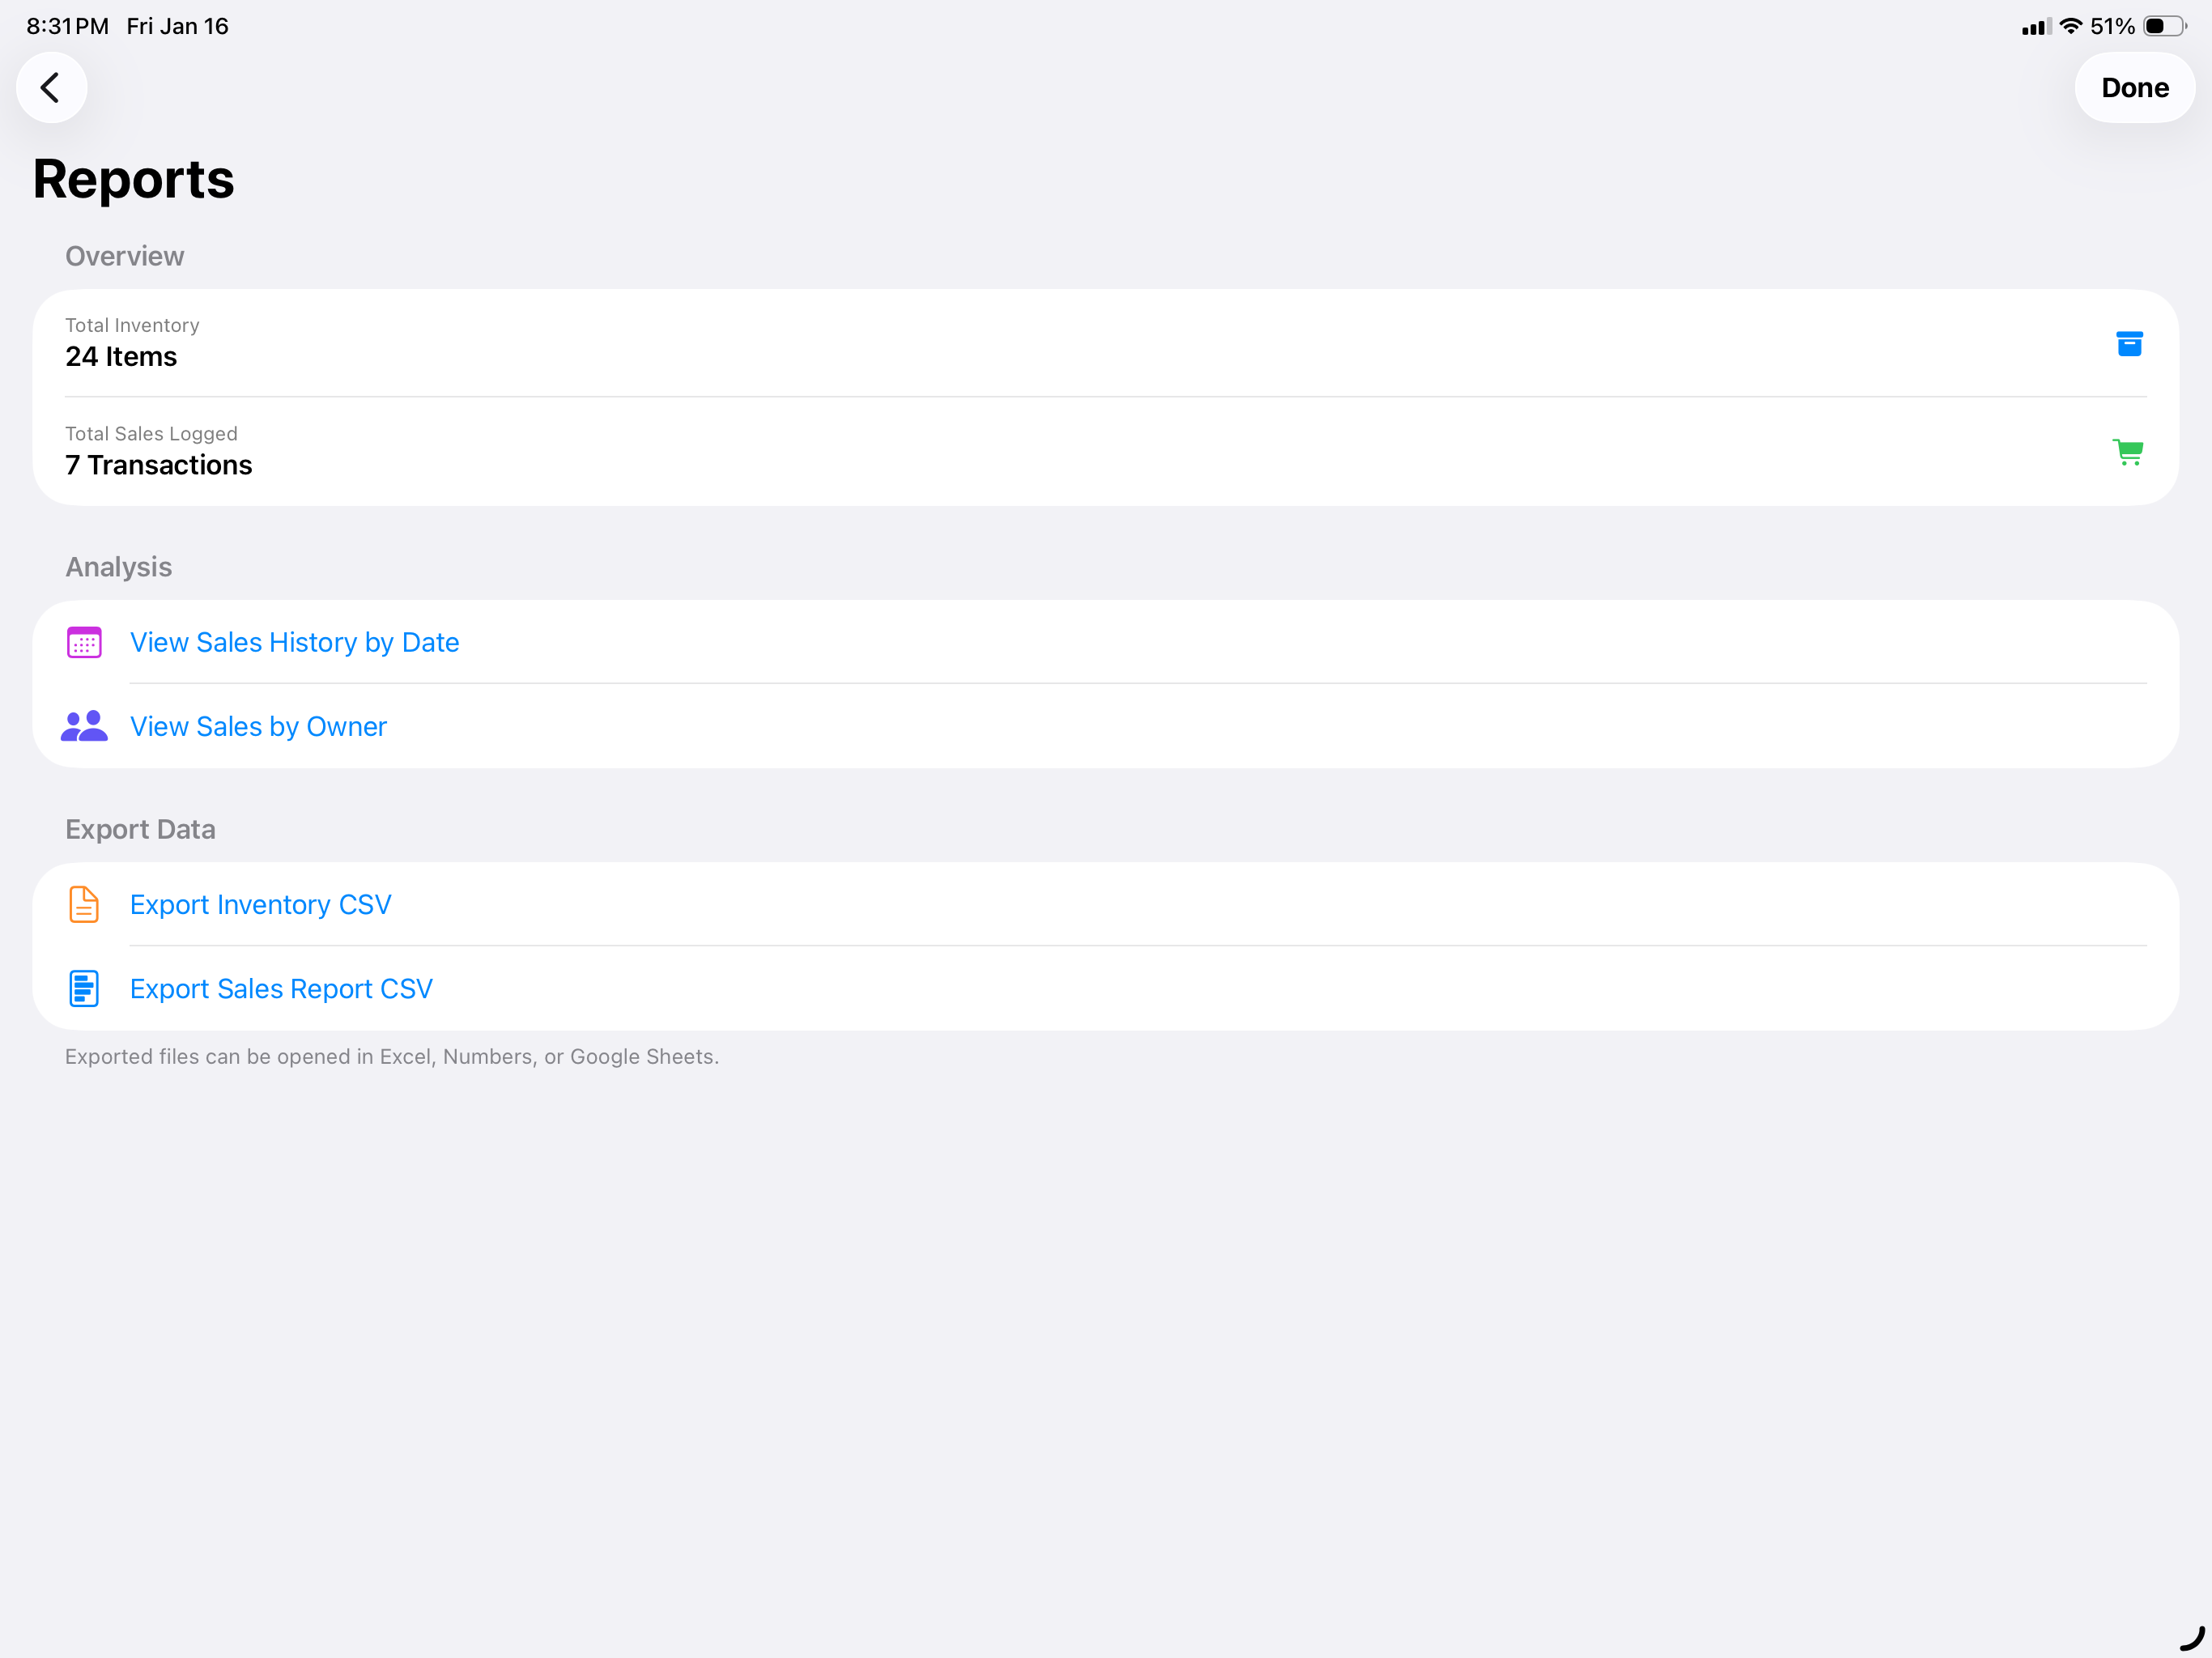
Task: Tap the 24 Items value
Action: 121,357
